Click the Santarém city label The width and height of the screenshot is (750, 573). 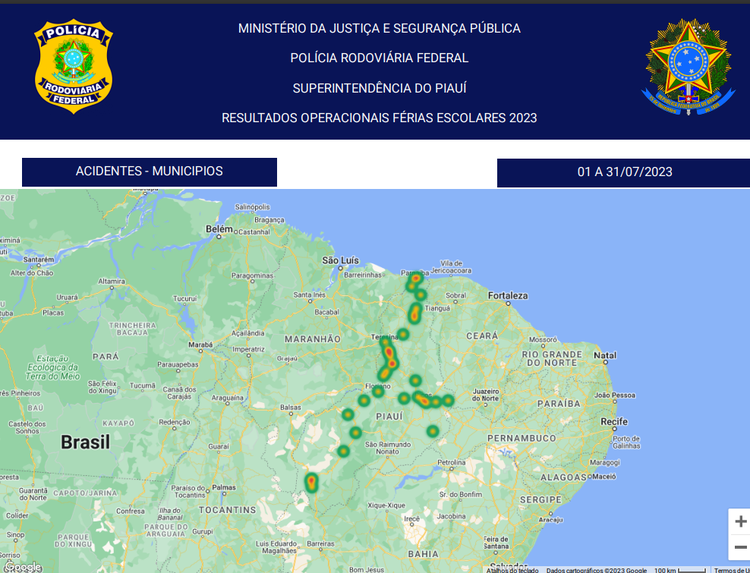(39, 259)
